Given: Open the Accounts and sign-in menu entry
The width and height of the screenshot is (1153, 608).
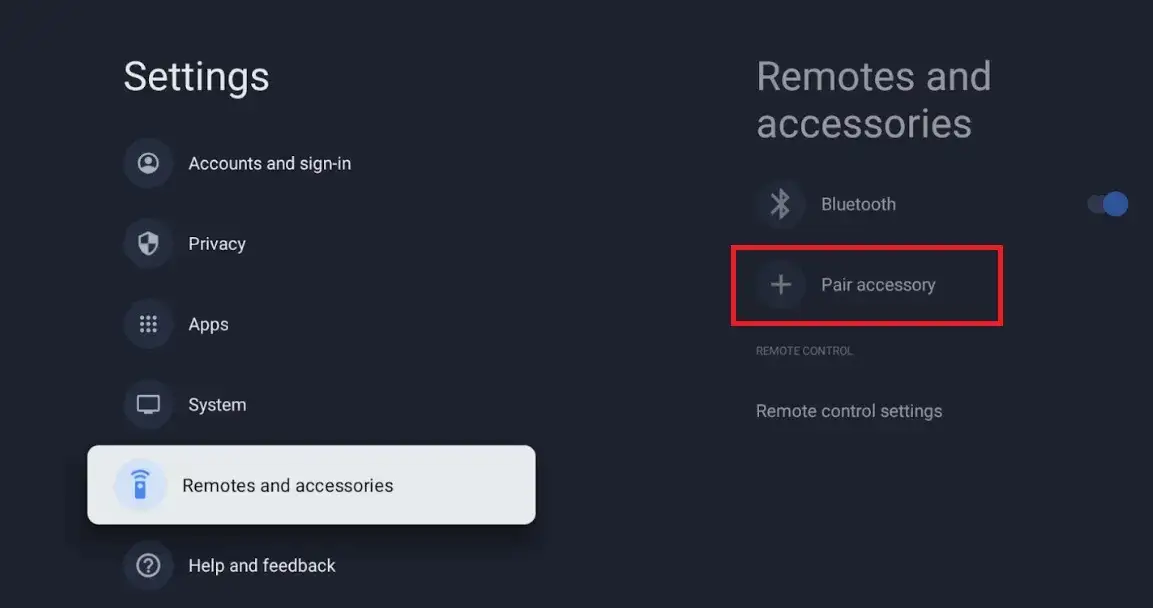Looking at the screenshot, I should [269, 162].
